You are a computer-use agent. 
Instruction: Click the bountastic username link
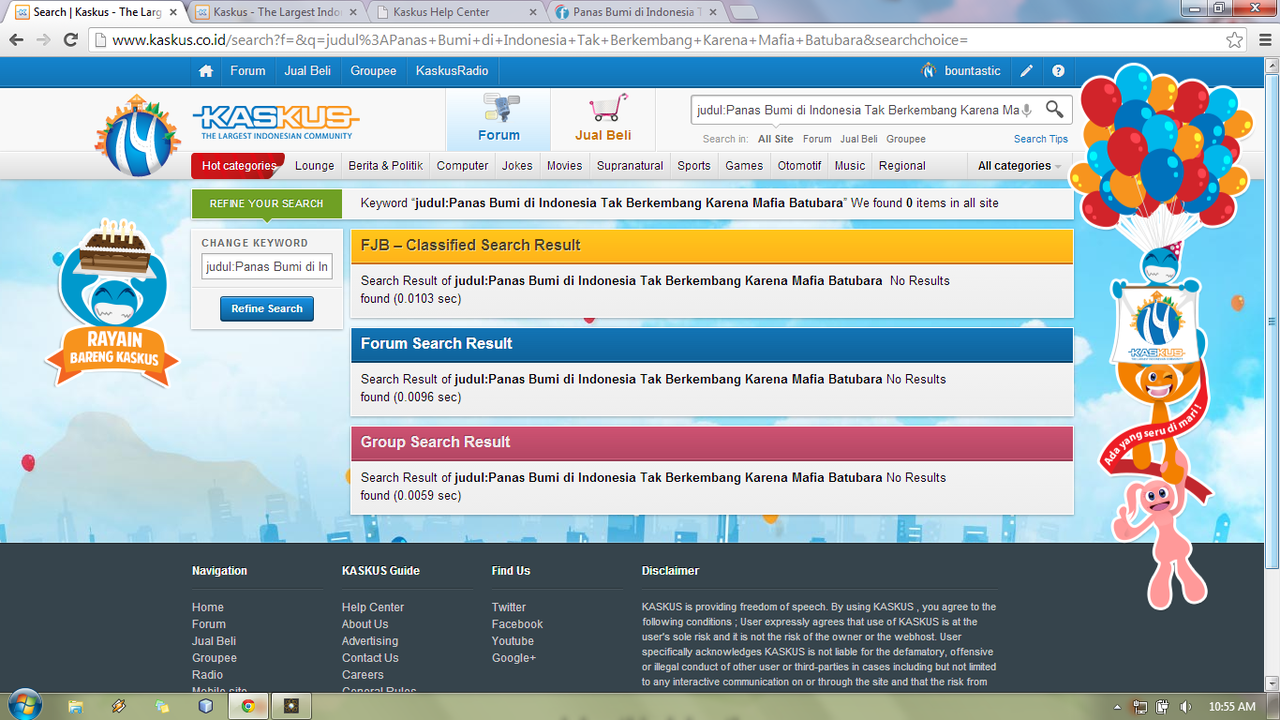(x=973, y=71)
